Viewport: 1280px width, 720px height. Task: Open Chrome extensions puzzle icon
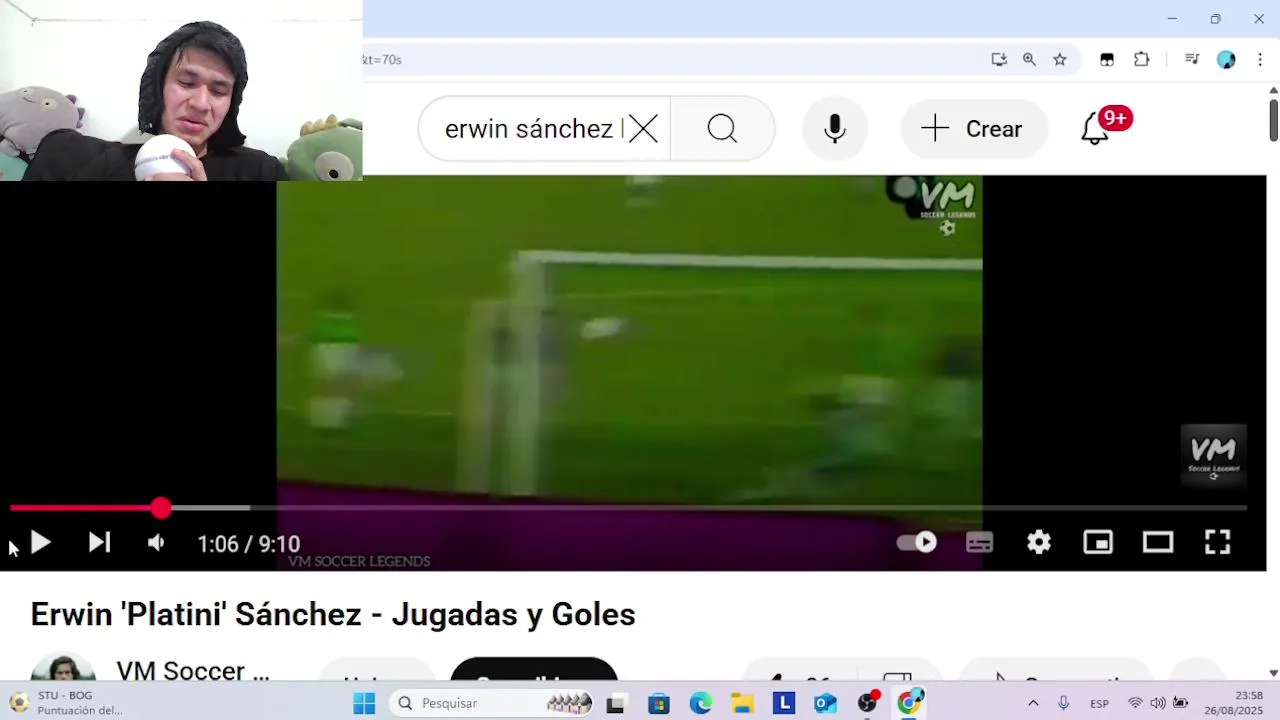(1142, 60)
